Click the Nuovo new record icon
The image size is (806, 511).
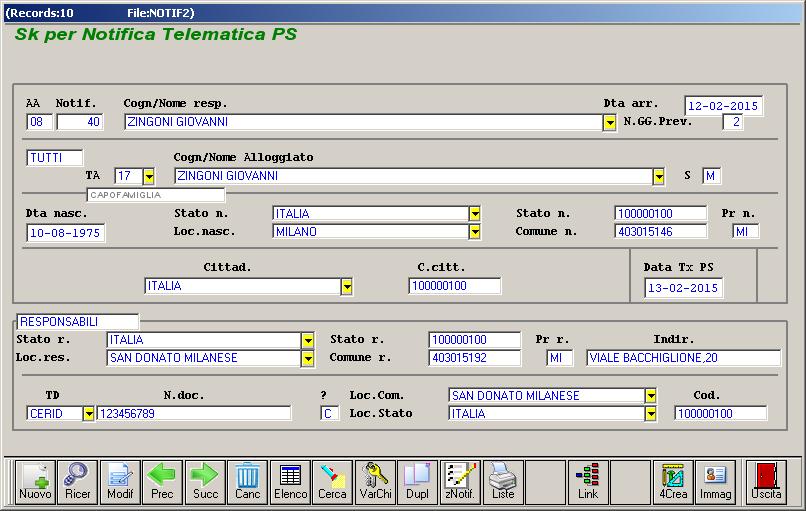coord(35,481)
